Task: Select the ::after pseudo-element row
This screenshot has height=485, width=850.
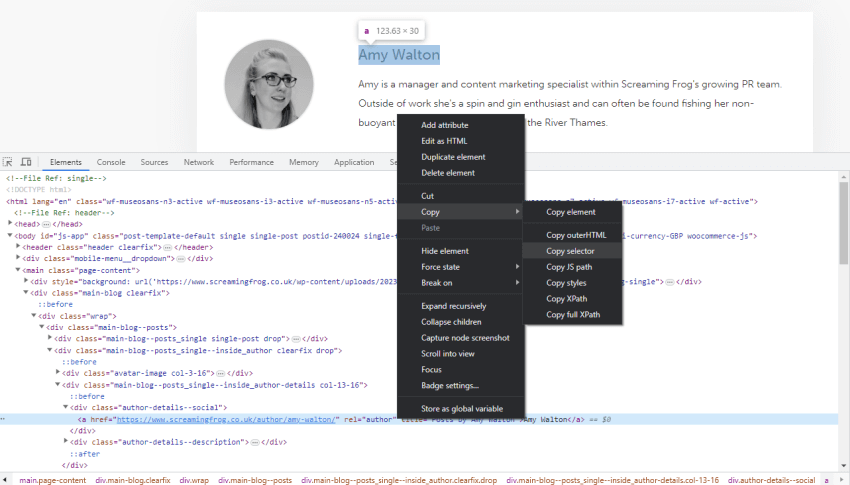Action: [85, 454]
